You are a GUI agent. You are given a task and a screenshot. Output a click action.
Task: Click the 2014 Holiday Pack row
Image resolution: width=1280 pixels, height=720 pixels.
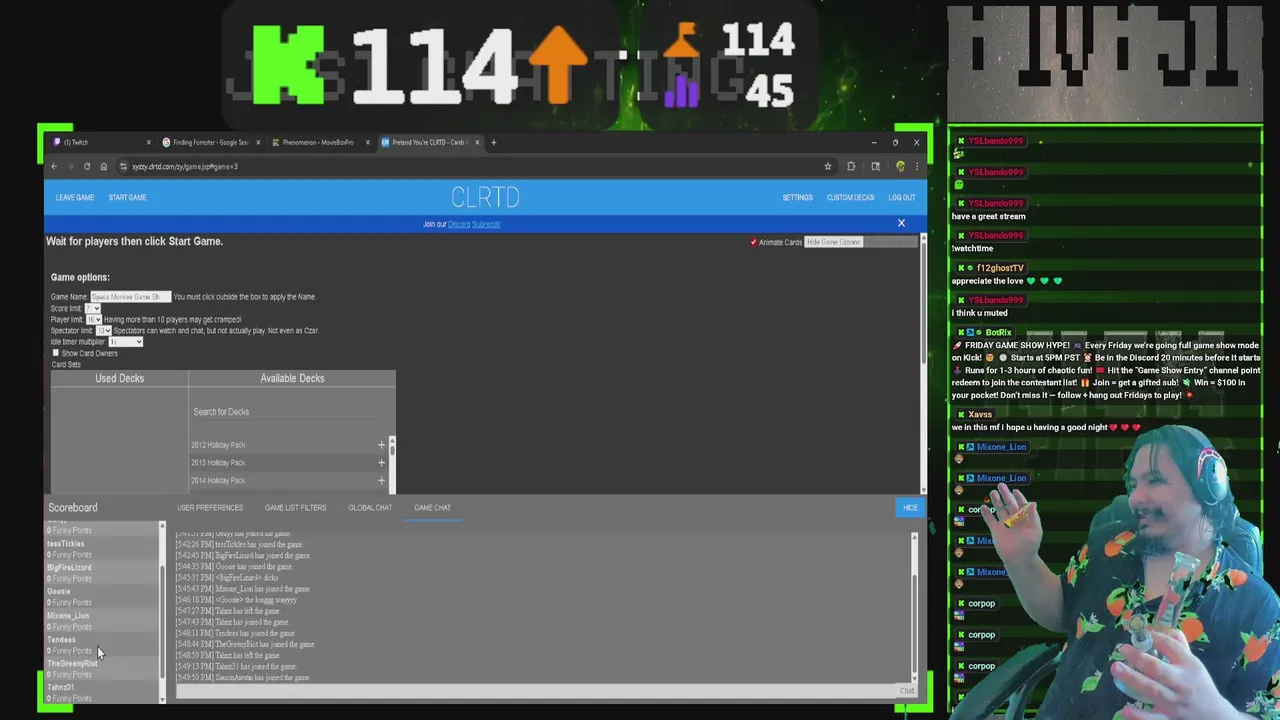click(290, 481)
